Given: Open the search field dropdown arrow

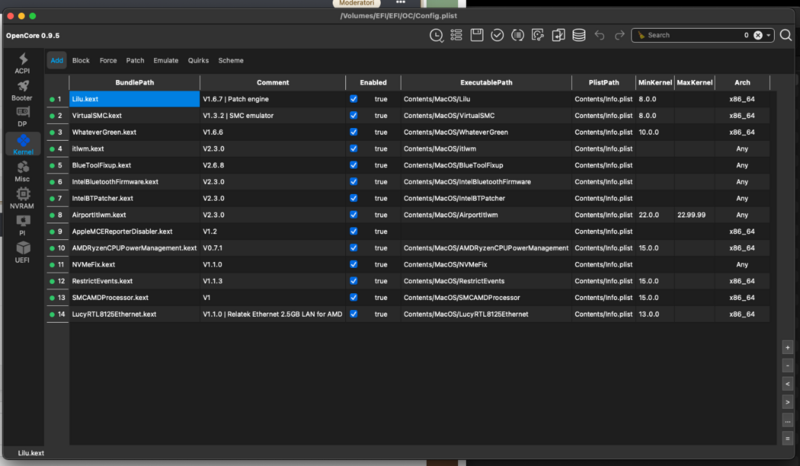Looking at the screenshot, I should click(x=768, y=35).
